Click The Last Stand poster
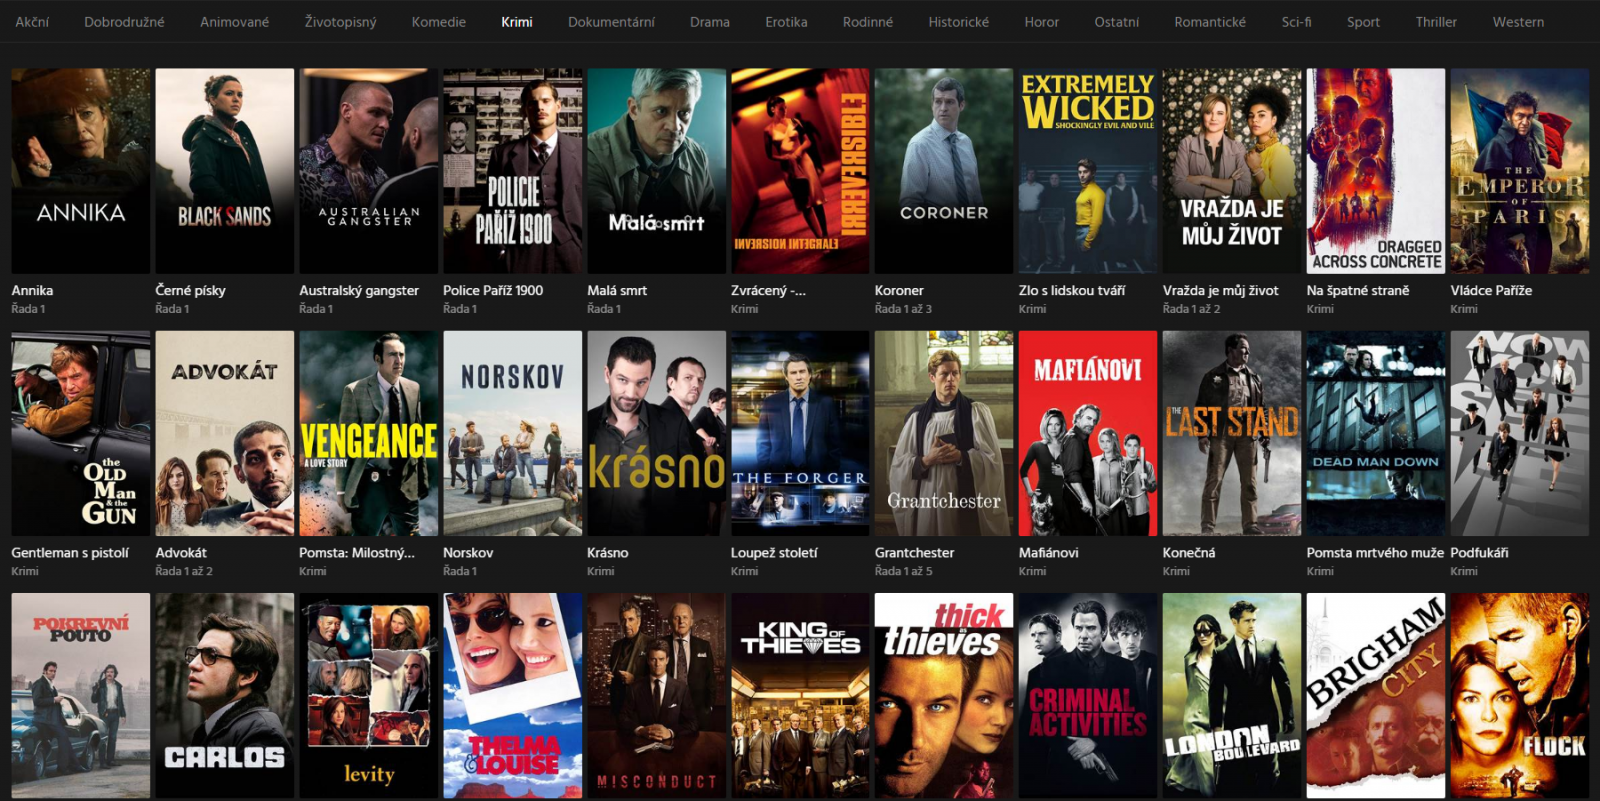The image size is (1600, 801). pyautogui.click(x=1232, y=433)
